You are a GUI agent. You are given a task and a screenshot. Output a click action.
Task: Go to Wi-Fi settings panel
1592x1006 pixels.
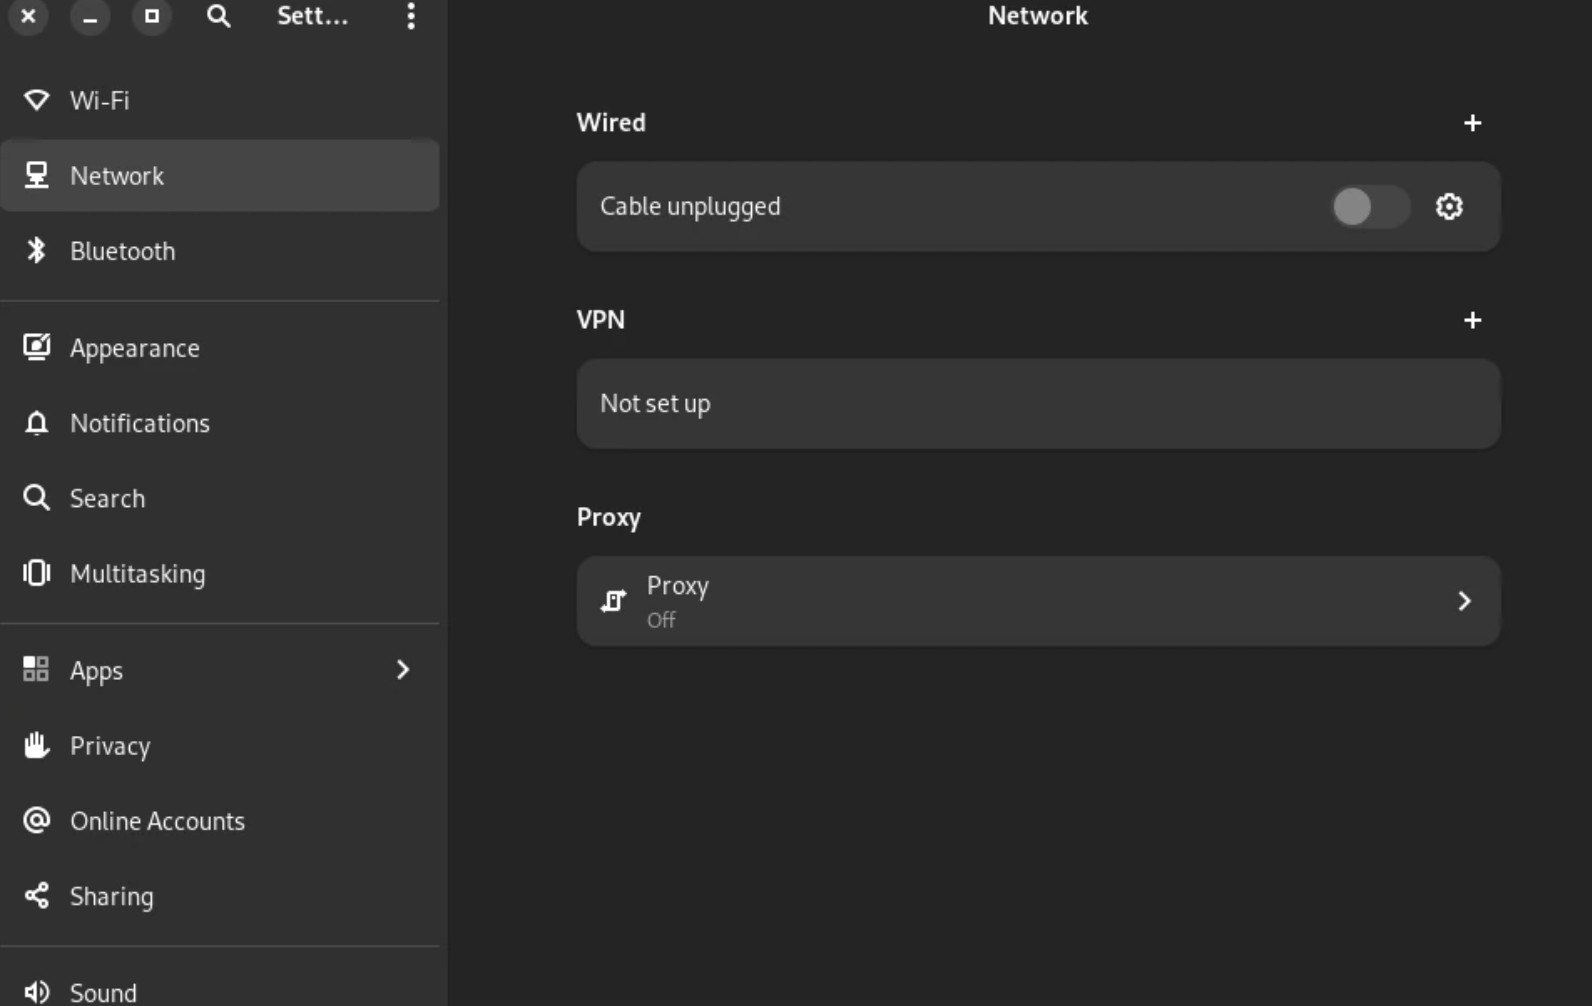[220, 100]
